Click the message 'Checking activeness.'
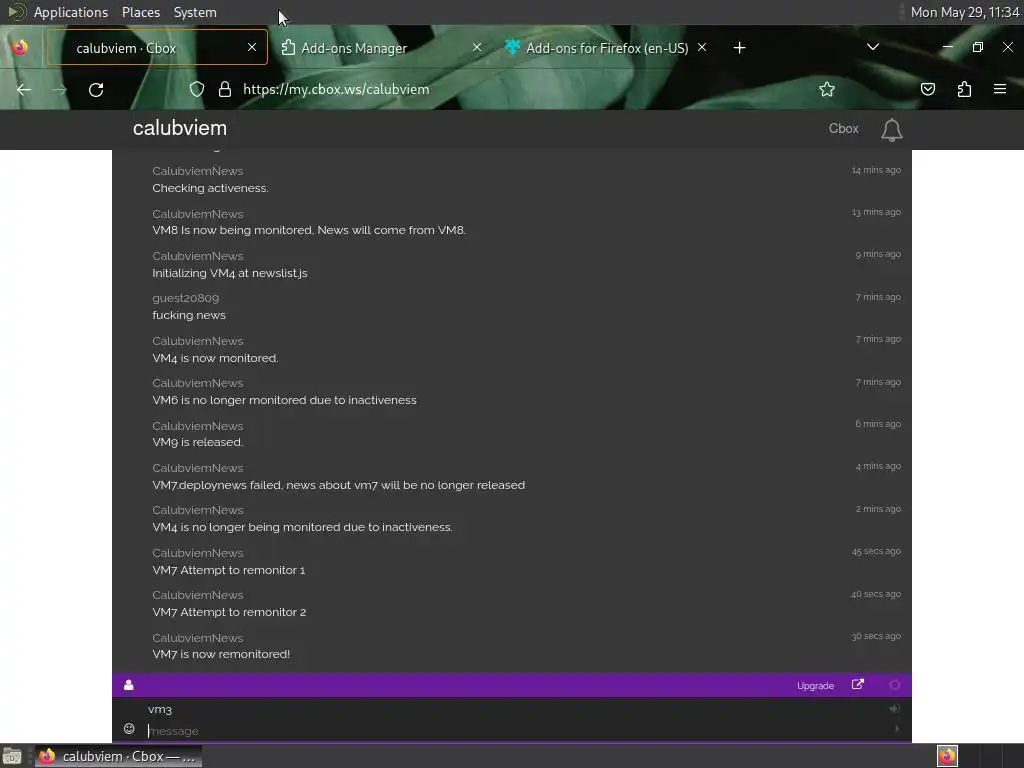The height and width of the screenshot is (768, 1024). coord(210,188)
